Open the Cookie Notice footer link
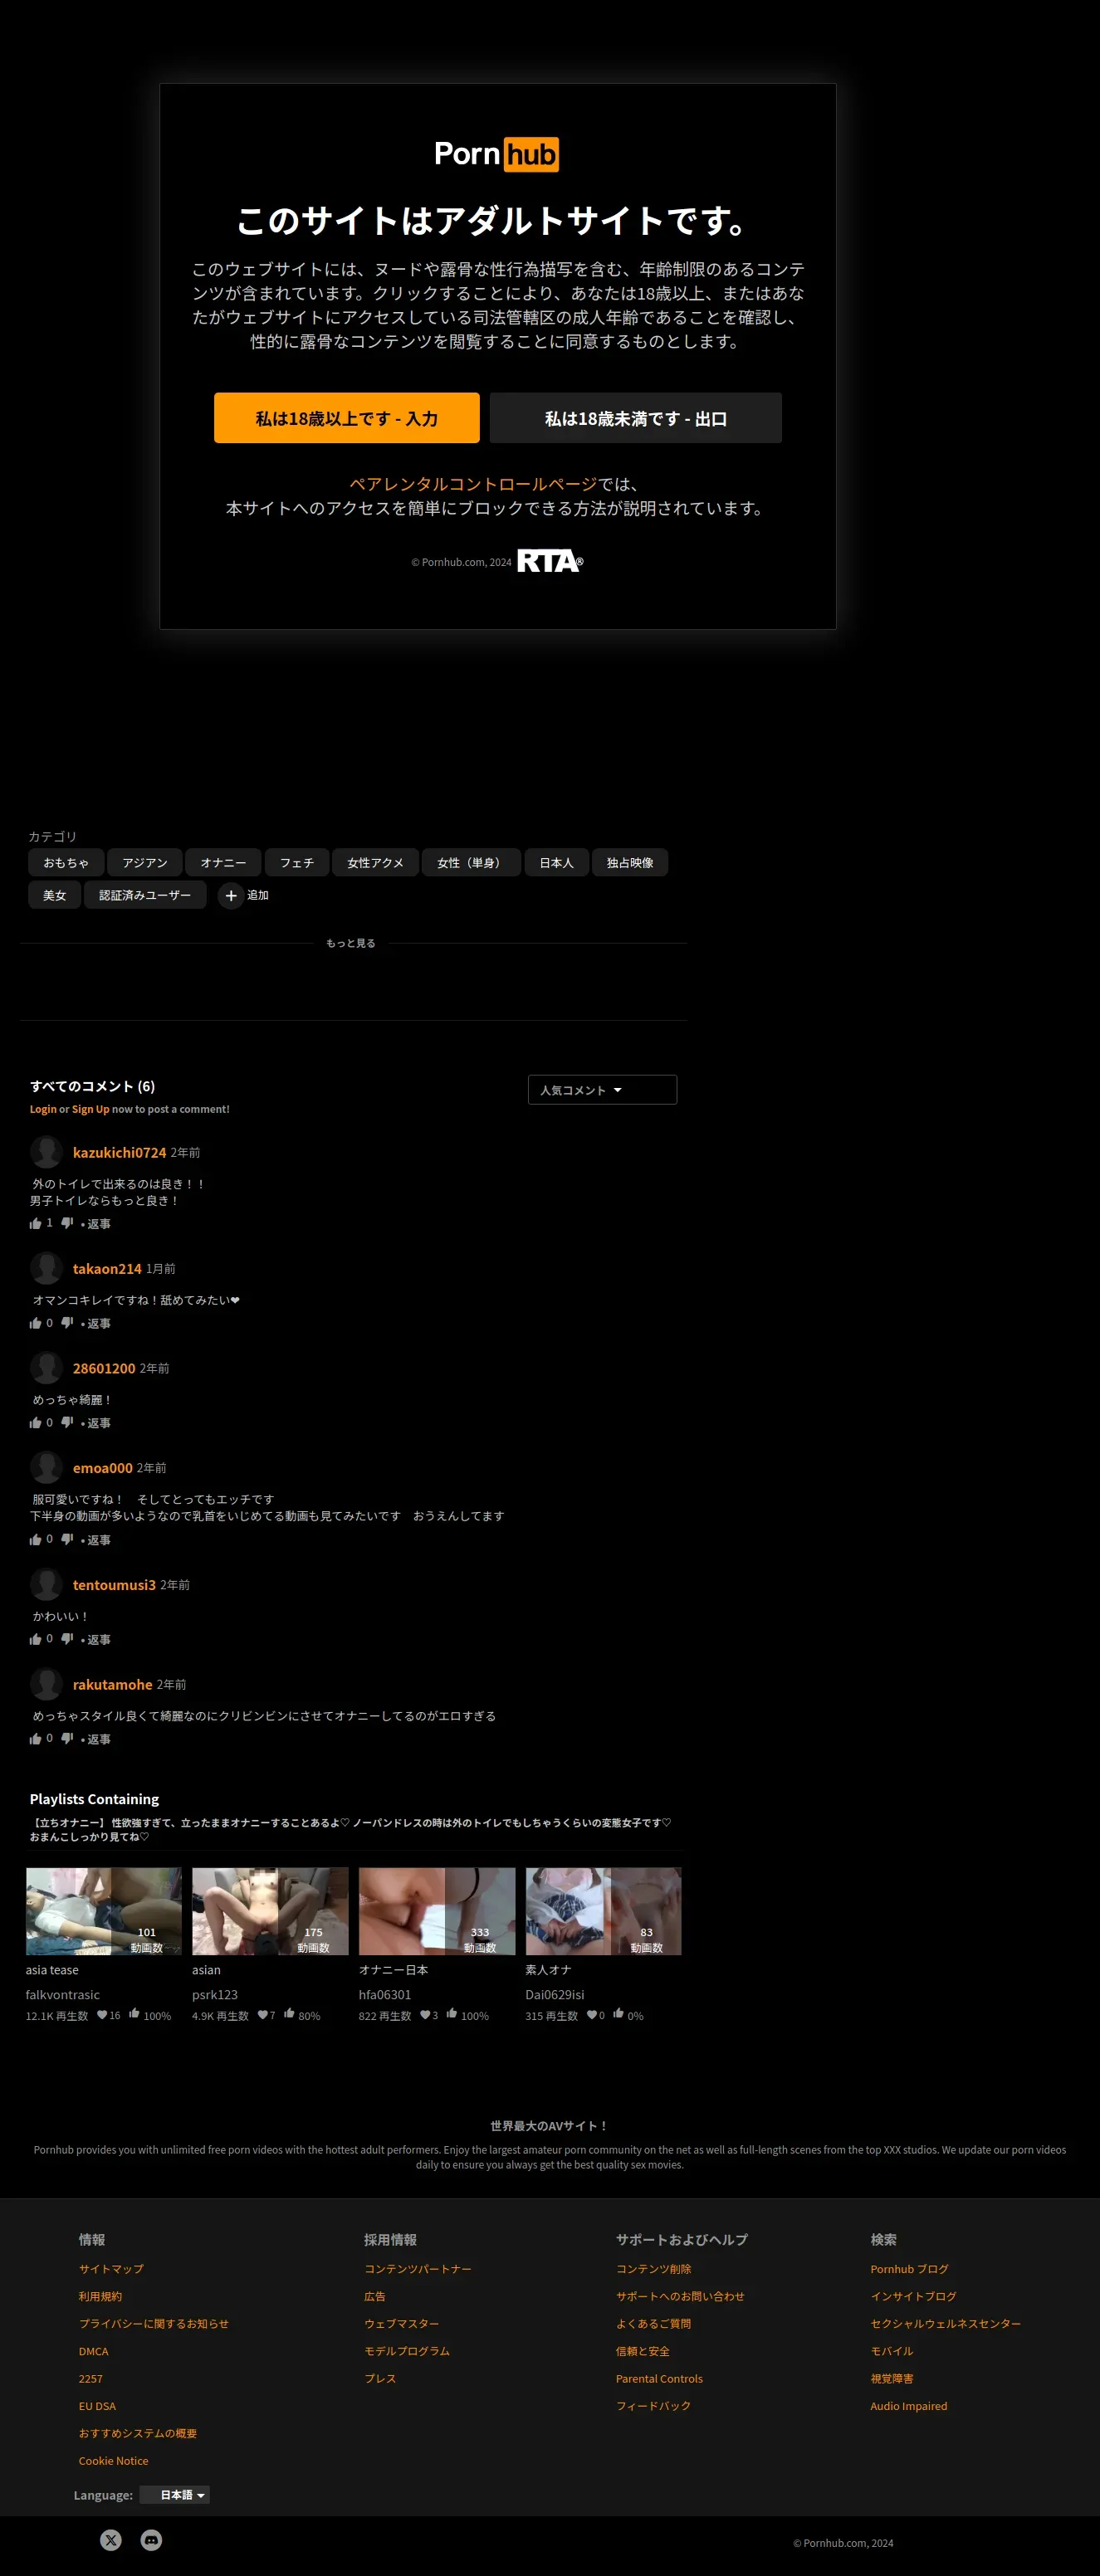This screenshot has height=2576, width=1100. tap(113, 2461)
